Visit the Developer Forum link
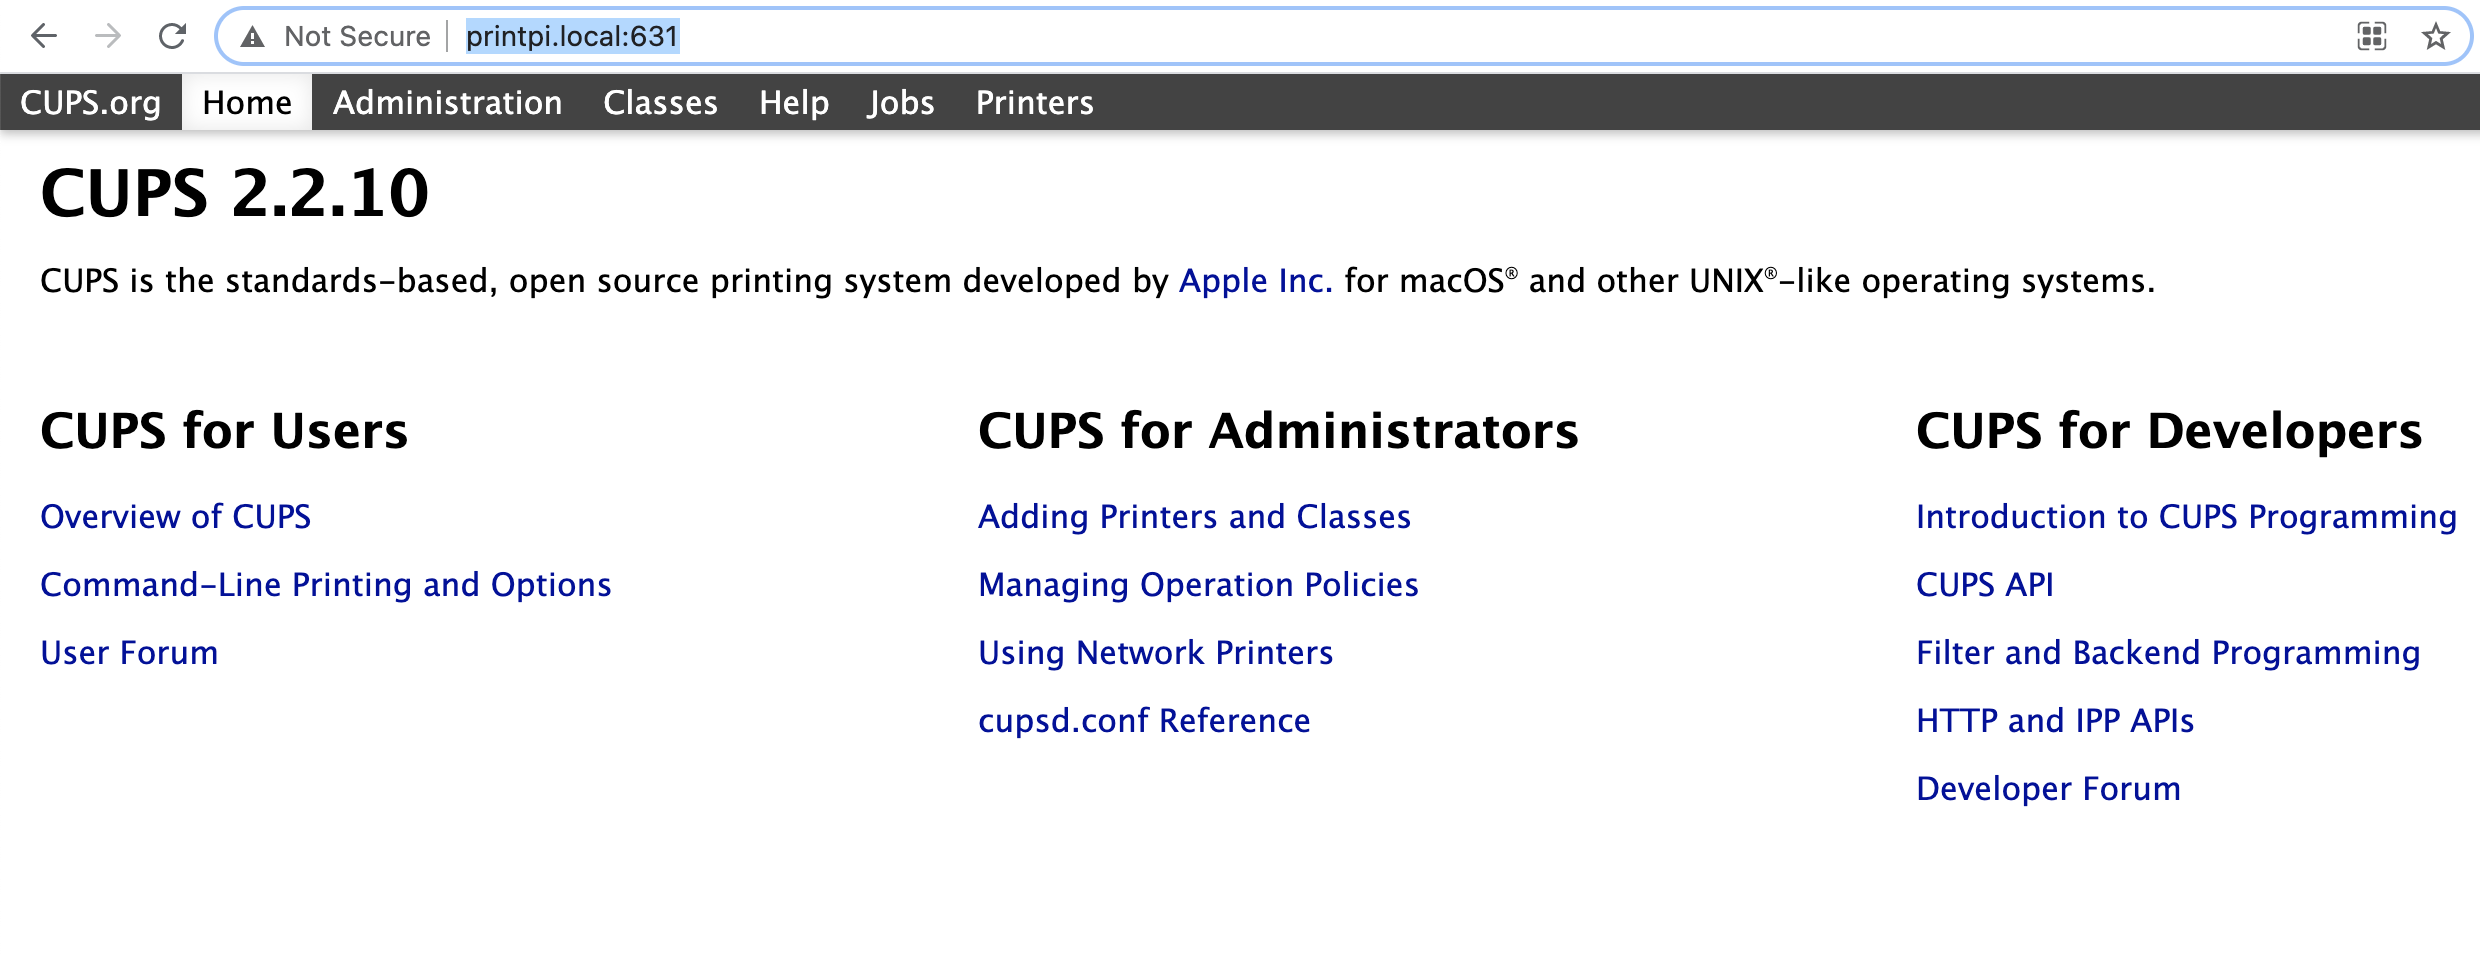The image size is (2480, 954). [2048, 789]
